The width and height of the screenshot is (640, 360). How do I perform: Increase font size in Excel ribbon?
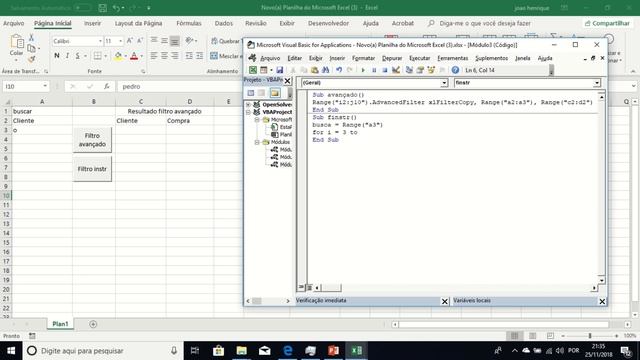click(x=129, y=41)
